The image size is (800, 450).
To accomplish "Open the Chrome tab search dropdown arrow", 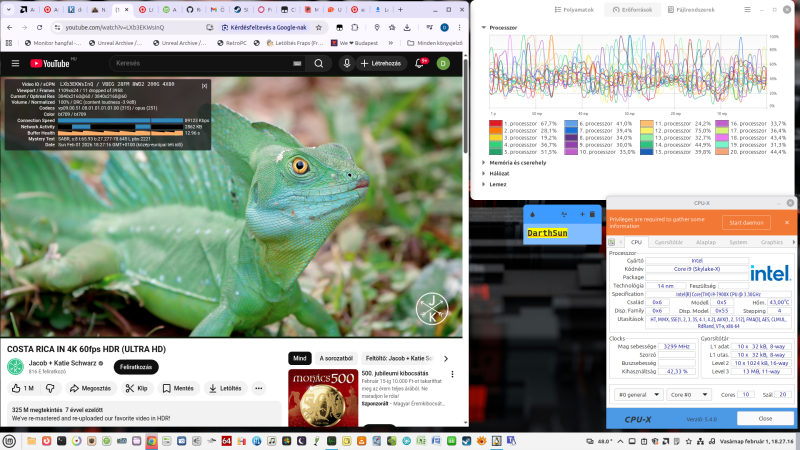I will 9,10.
